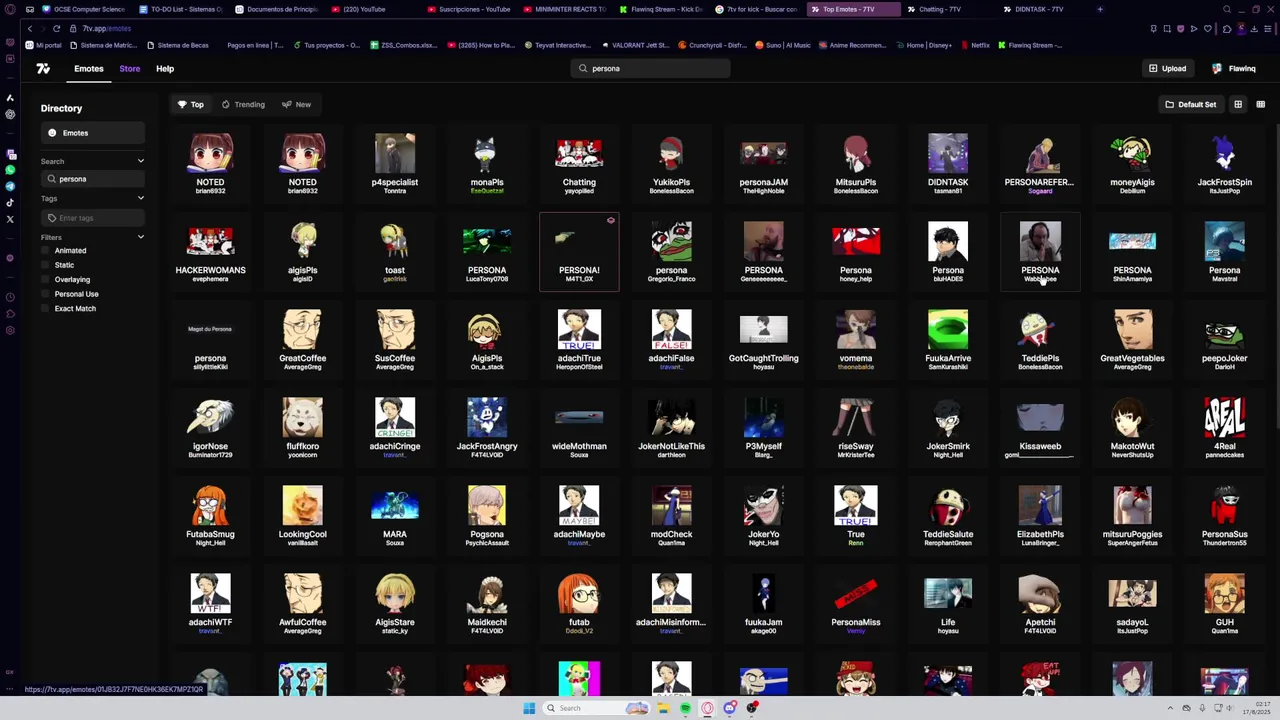
Task: Click the Upload button
Action: click(x=1167, y=69)
